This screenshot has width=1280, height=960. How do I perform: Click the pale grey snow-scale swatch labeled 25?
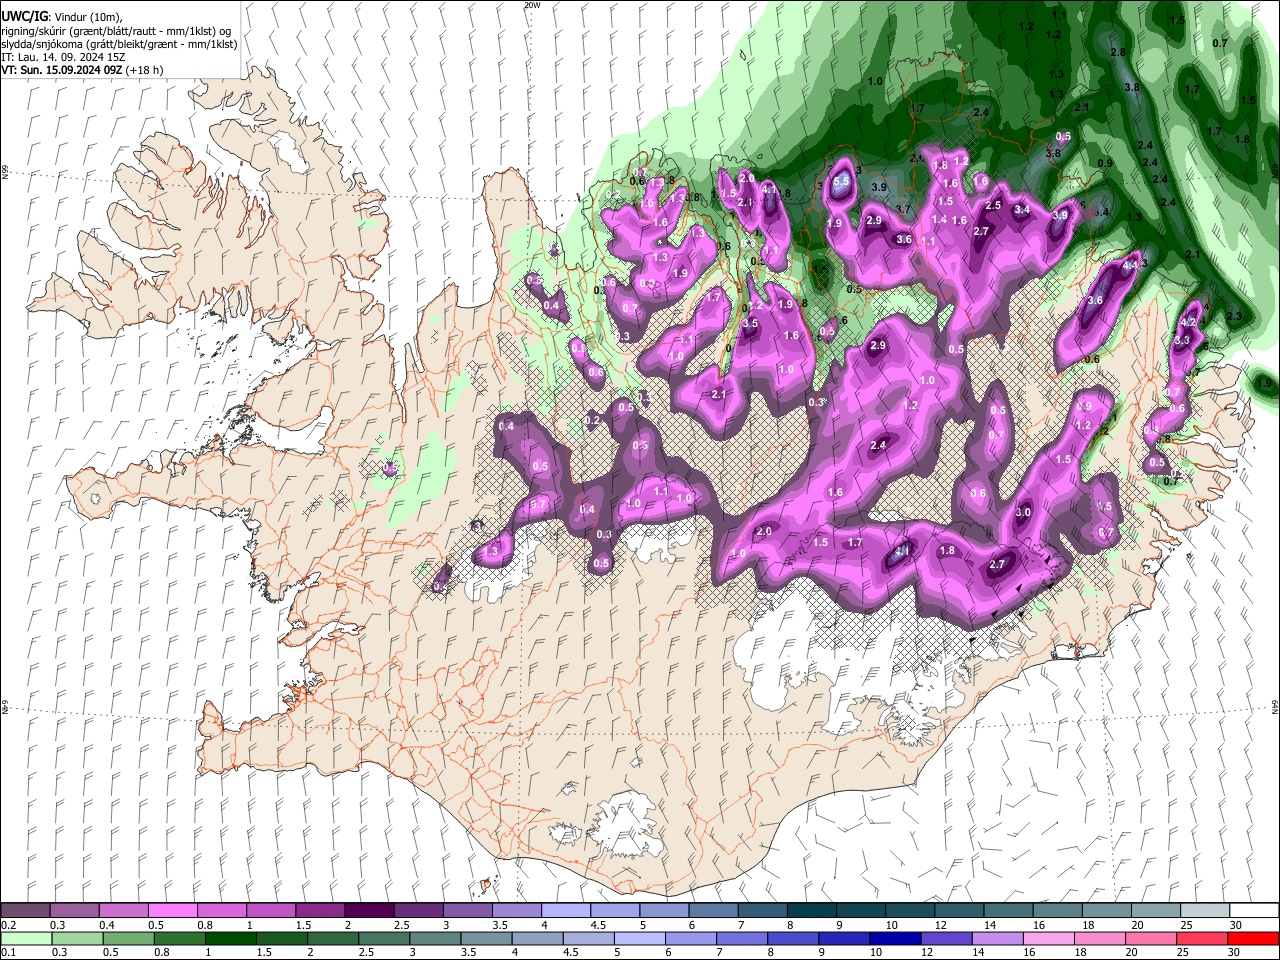pos(1203,911)
